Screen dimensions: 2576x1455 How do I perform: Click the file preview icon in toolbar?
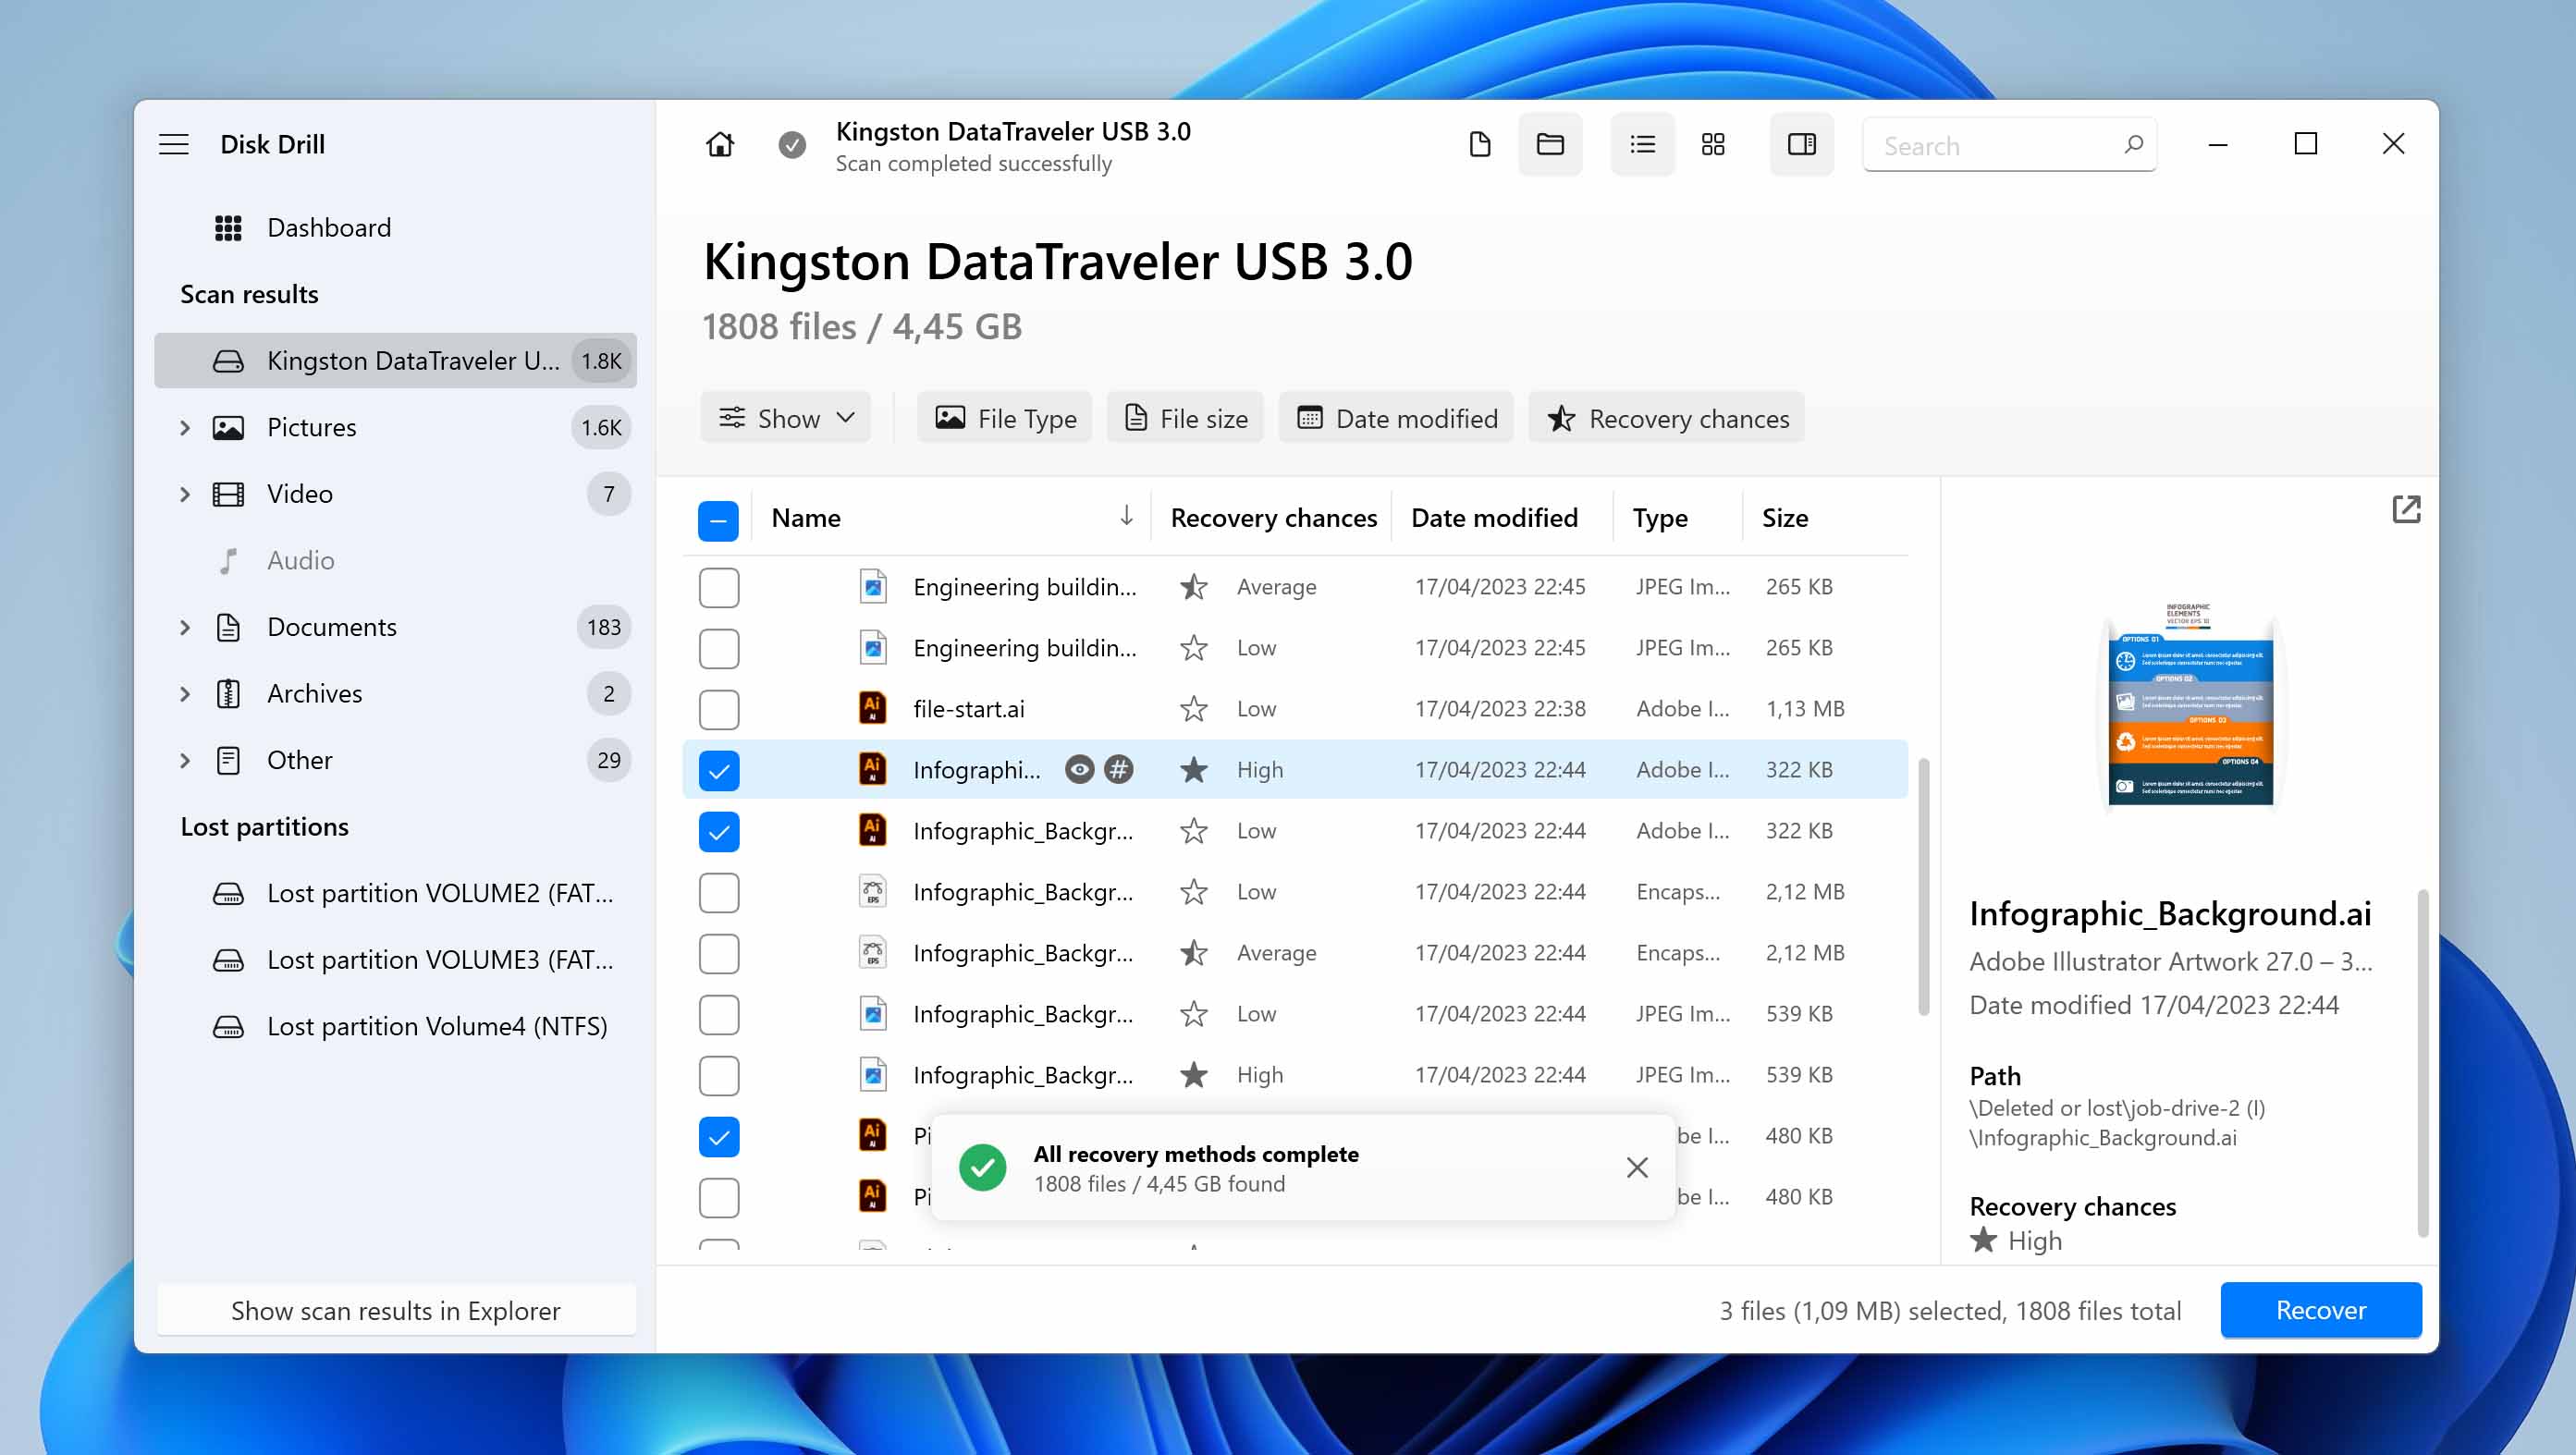pos(1801,145)
